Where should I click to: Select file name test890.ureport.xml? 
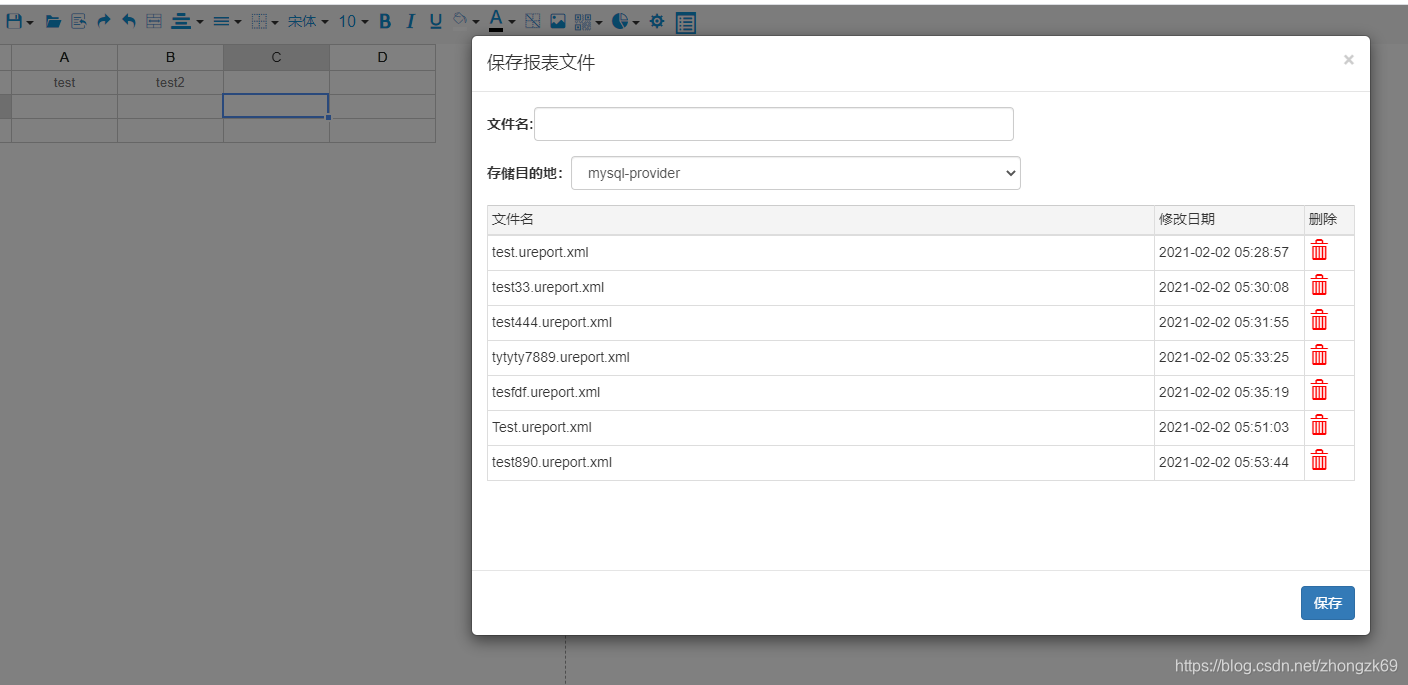[552, 462]
